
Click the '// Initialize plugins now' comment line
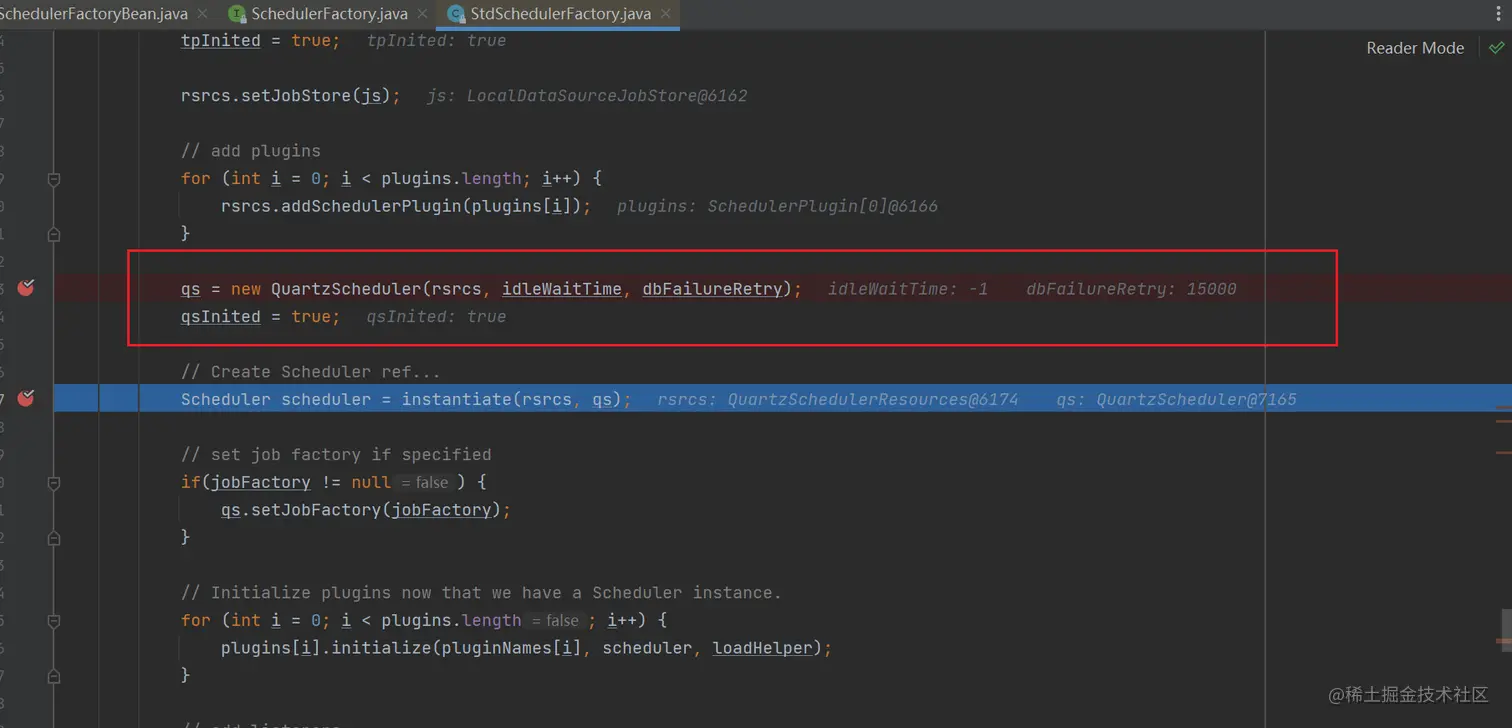[481, 593]
